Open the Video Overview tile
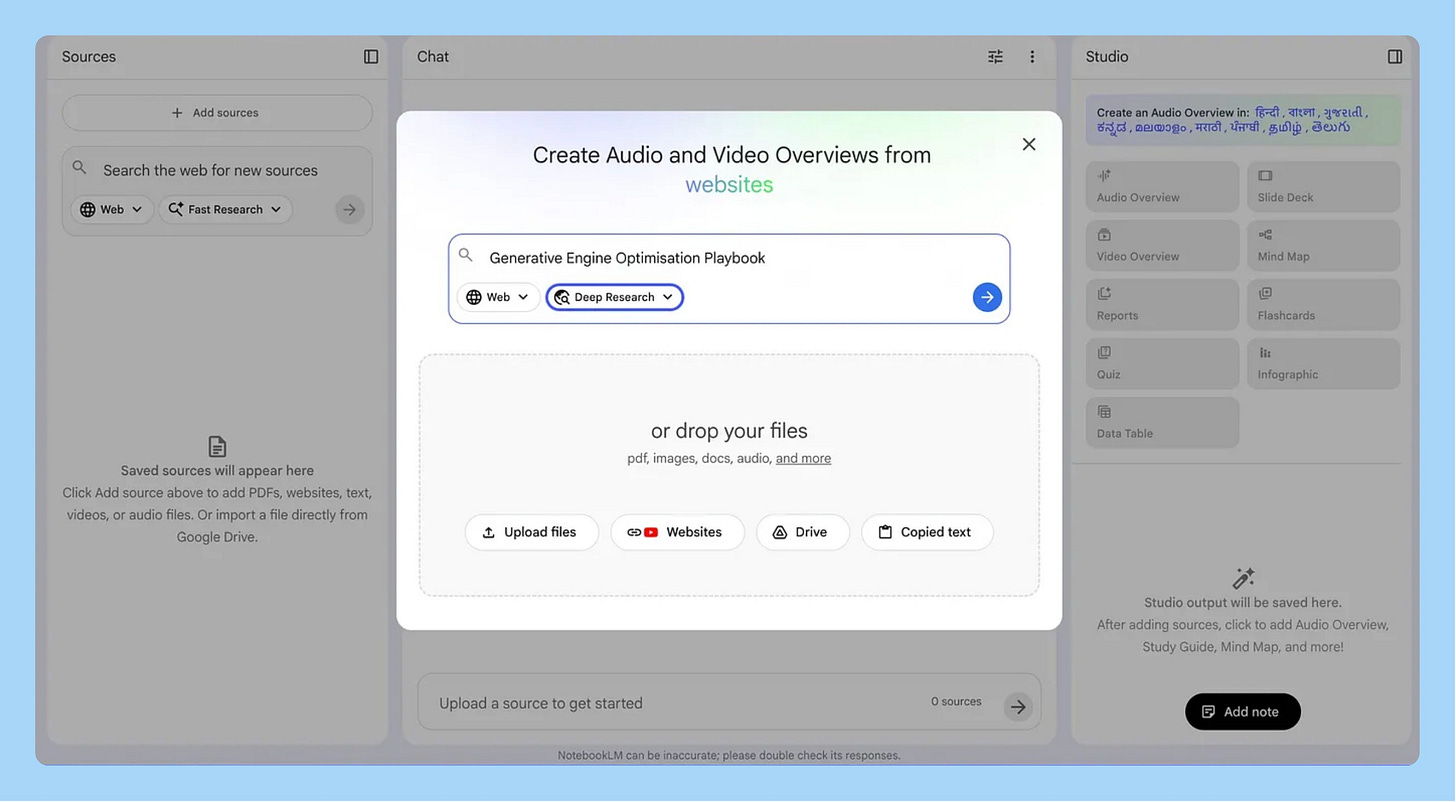The width and height of the screenshot is (1456, 802). [1162, 245]
